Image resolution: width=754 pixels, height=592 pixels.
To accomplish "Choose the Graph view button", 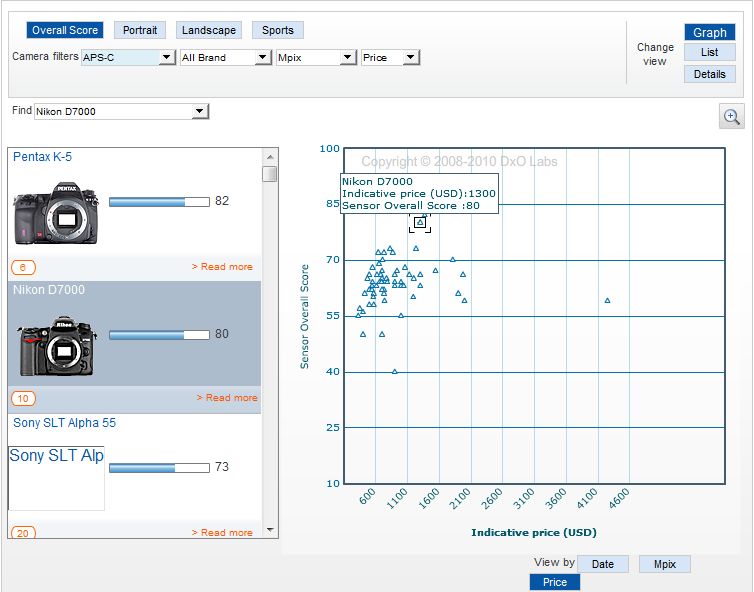I will coord(710,33).
